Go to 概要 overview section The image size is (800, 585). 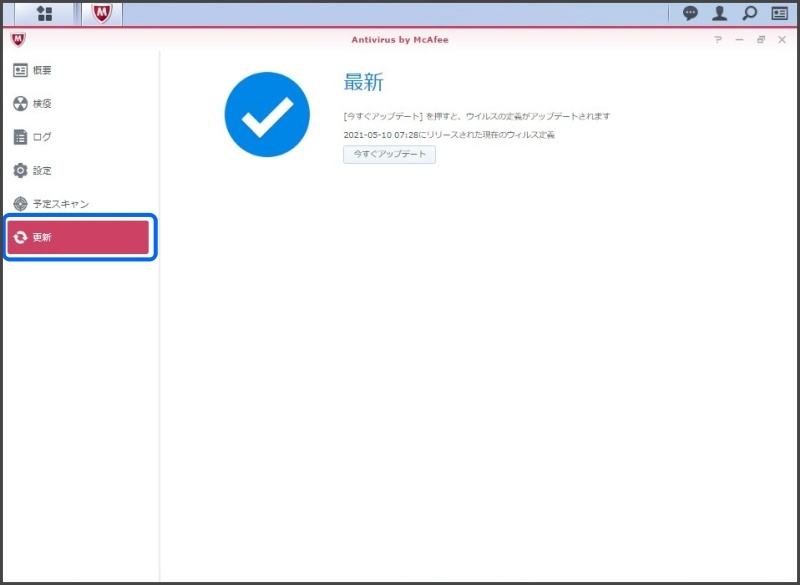pos(78,70)
